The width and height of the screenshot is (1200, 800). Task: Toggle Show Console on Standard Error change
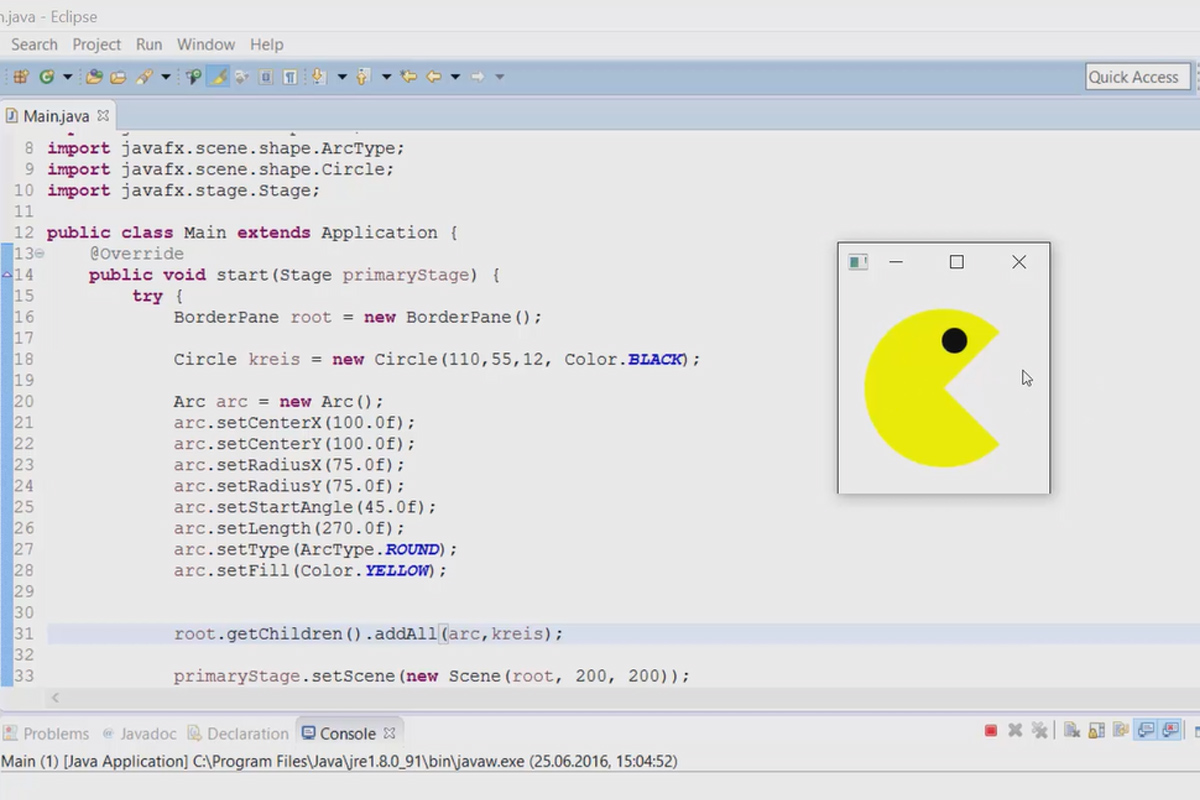click(x=1169, y=730)
